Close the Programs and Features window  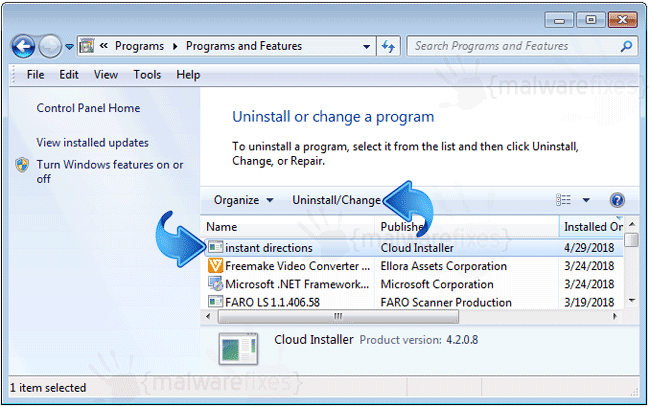coord(622,20)
